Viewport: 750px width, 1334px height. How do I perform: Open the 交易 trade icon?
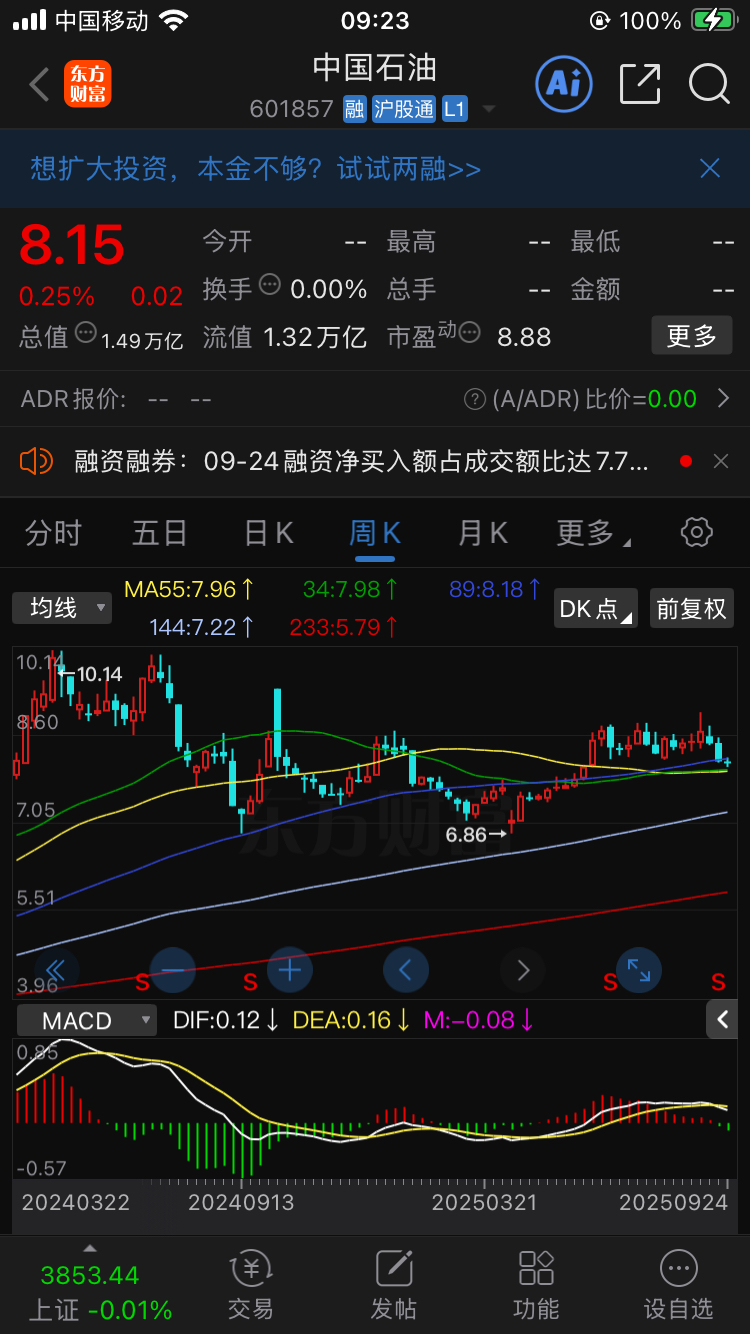pos(251,1285)
